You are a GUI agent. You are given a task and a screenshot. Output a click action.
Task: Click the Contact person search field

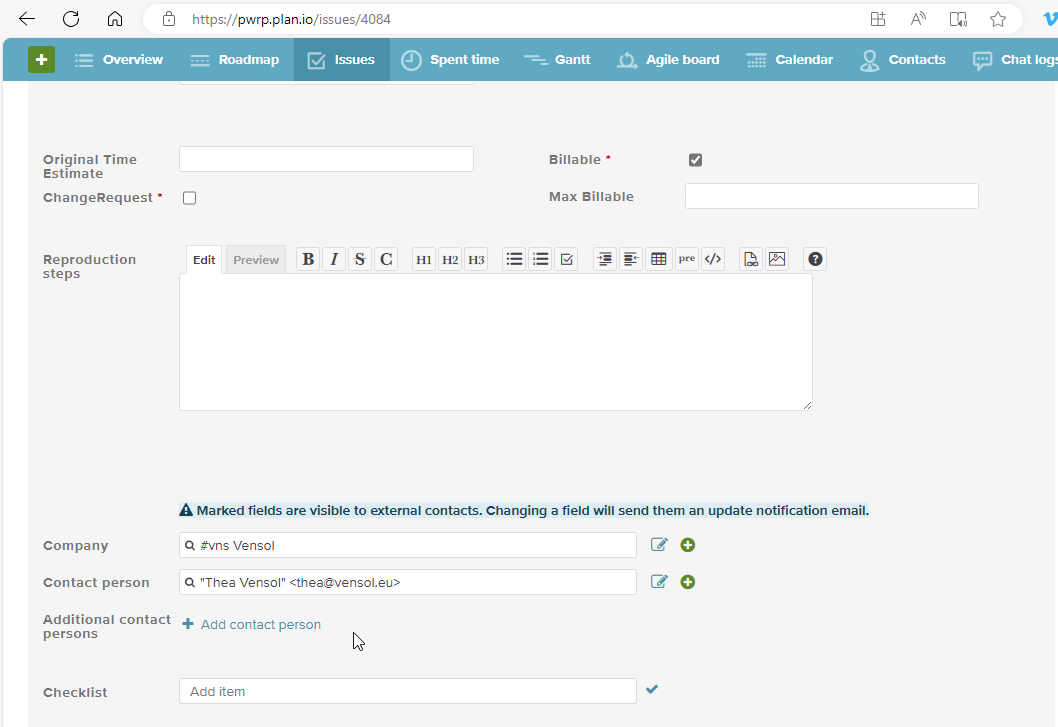408,582
